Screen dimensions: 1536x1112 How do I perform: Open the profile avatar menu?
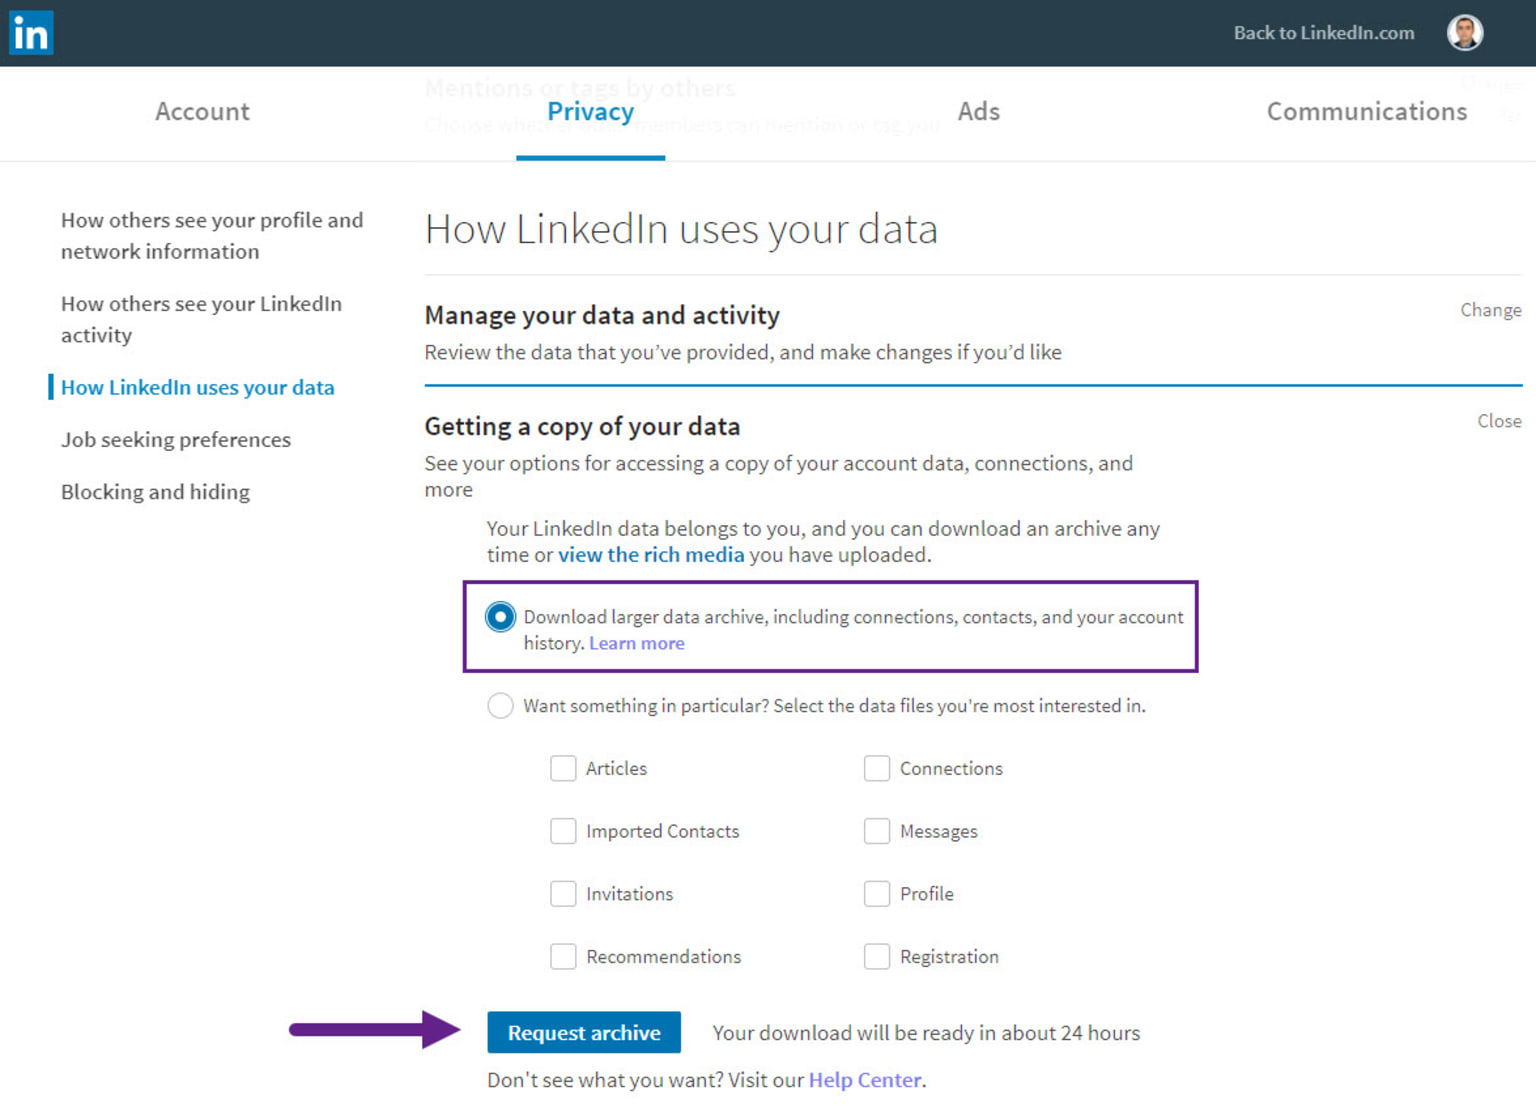[x=1465, y=33]
